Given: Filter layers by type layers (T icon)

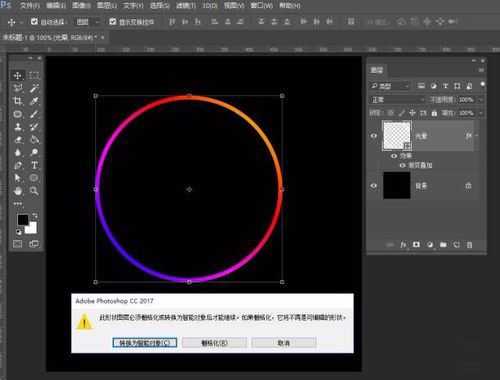Looking at the screenshot, I should 445,86.
